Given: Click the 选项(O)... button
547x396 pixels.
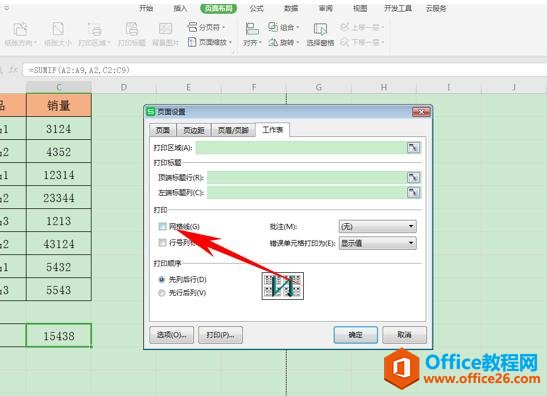Looking at the screenshot, I should pos(171,335).
